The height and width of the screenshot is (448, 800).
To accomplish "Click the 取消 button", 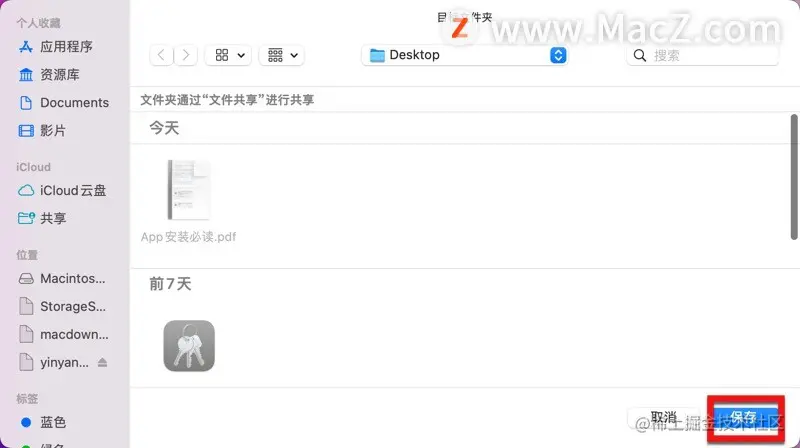I will point(663,418).
